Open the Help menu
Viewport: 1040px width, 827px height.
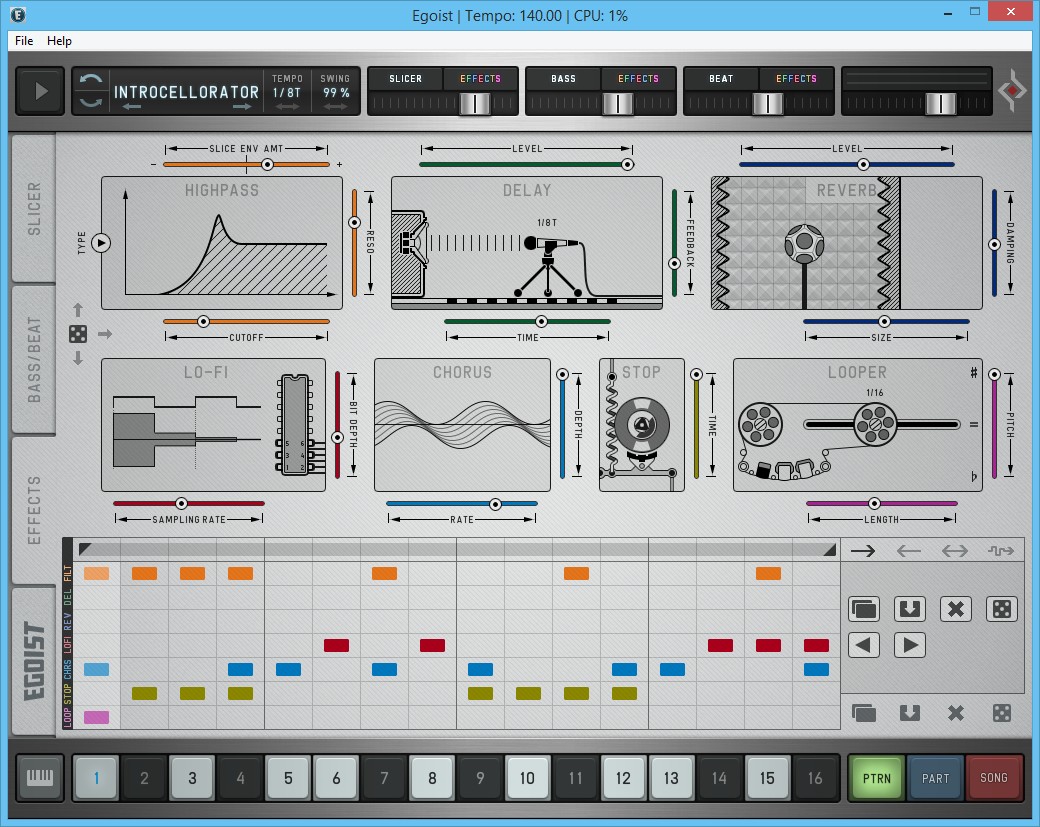[x=59, y=41]
